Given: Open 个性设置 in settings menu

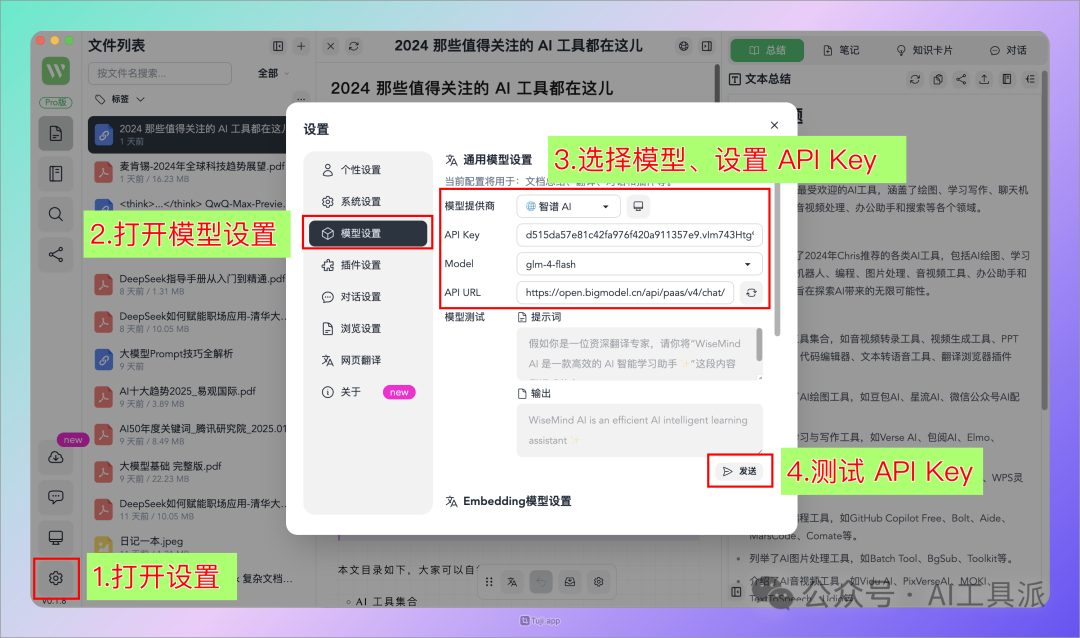Looking at the screenshot, I should [368, 169].
